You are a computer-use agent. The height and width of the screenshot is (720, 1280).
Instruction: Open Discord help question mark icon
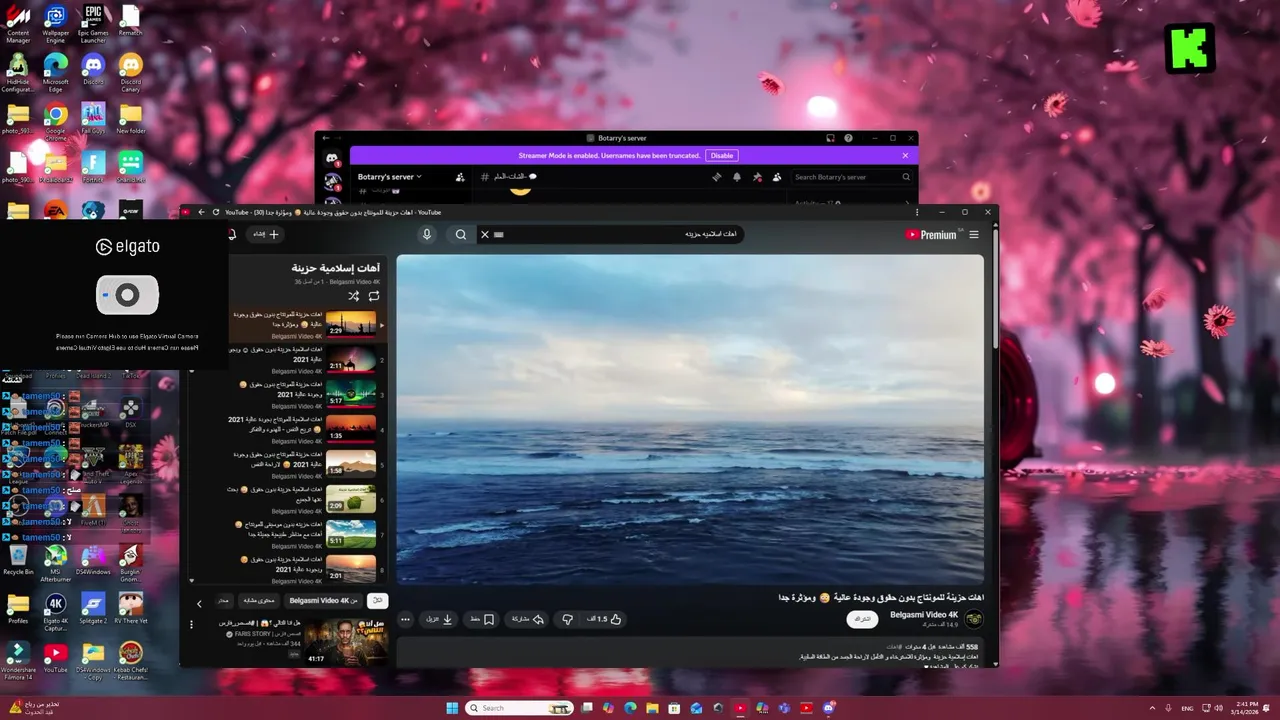coord(849,138)
